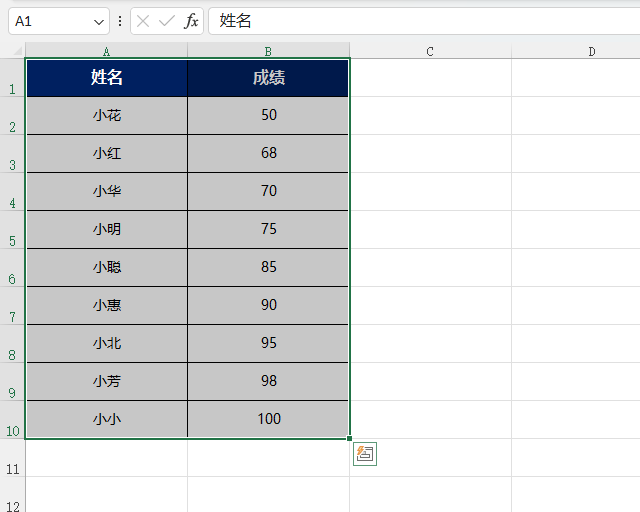Select column D header
This screenshot has width=640, height=512.
[x=576, y=51]
